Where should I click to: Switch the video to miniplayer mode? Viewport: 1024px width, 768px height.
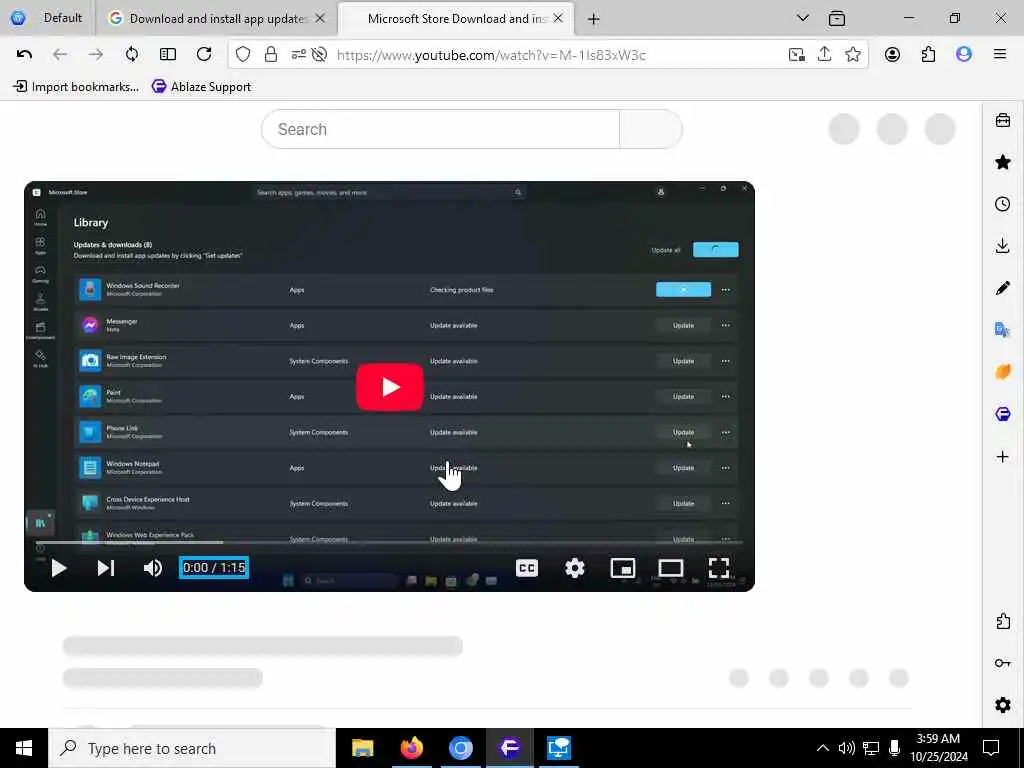pos(623,568)
